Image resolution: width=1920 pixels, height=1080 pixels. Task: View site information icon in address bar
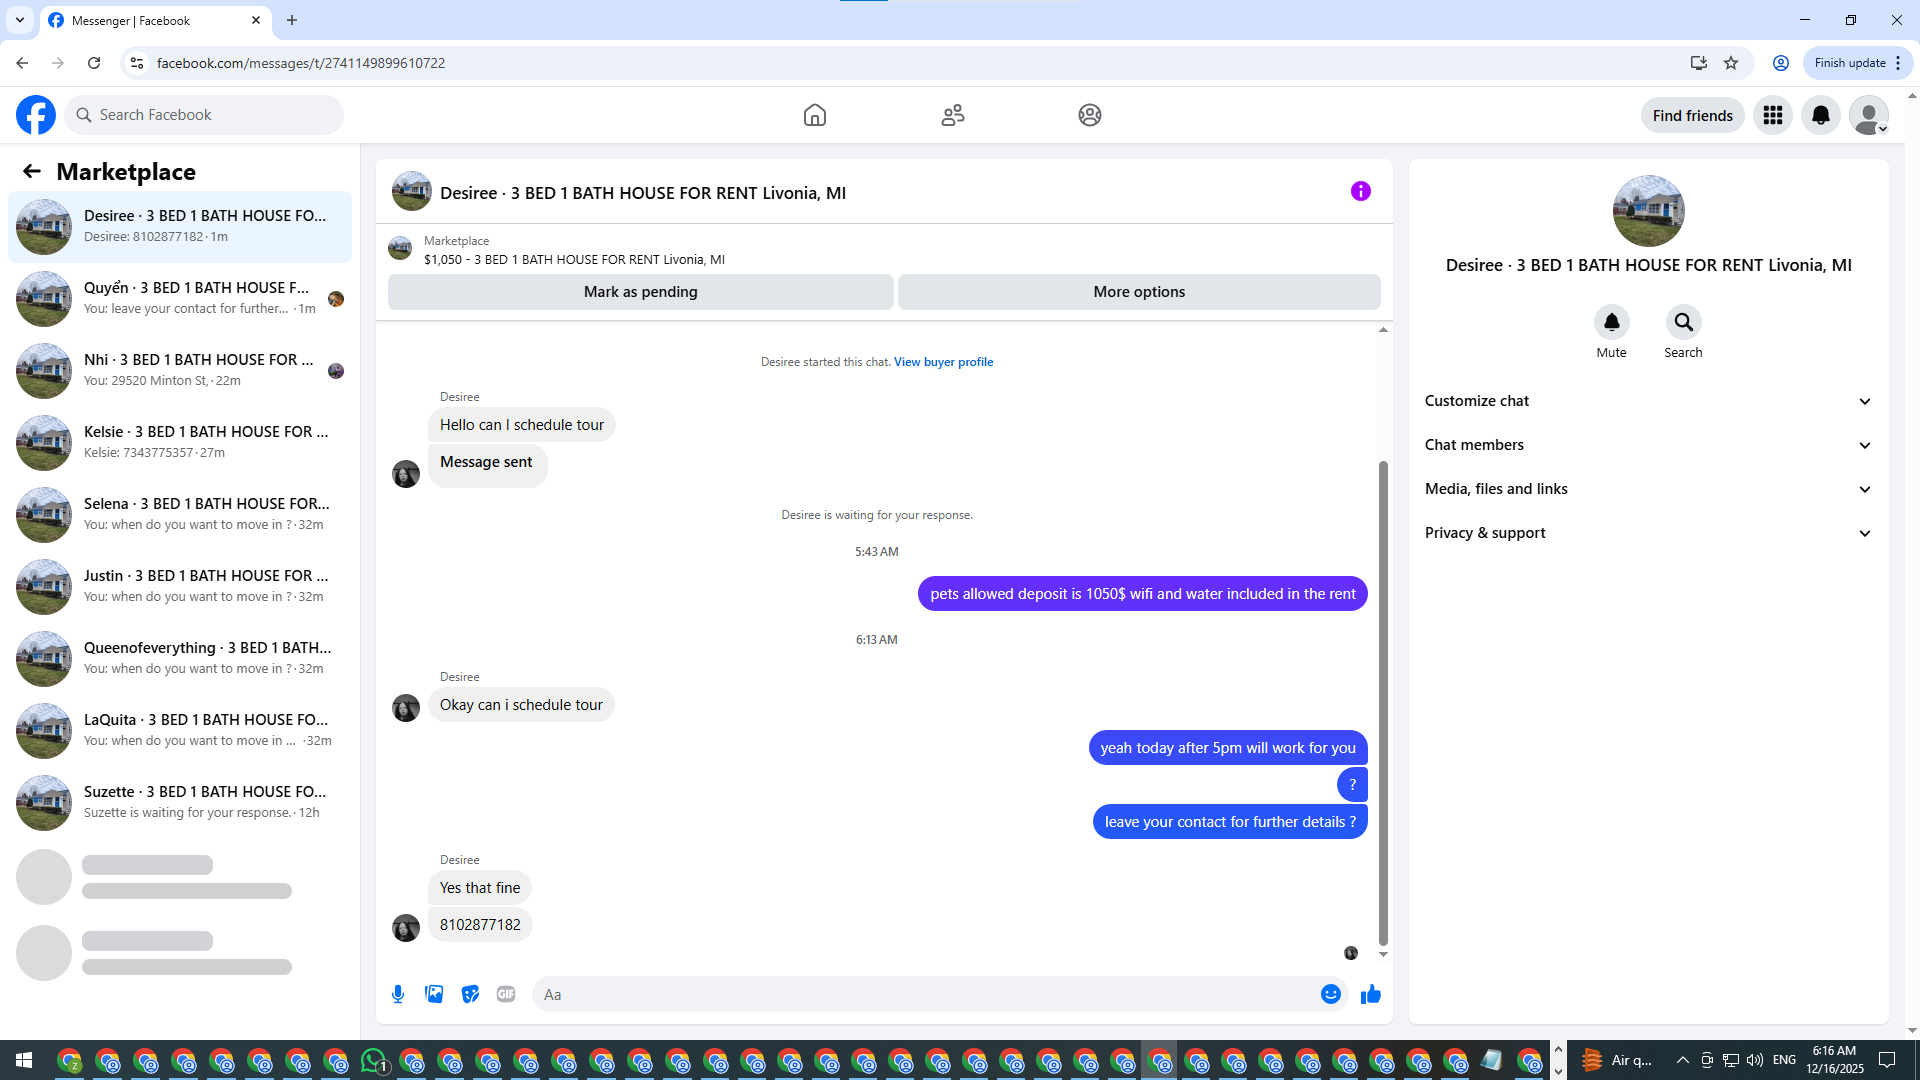137,63
